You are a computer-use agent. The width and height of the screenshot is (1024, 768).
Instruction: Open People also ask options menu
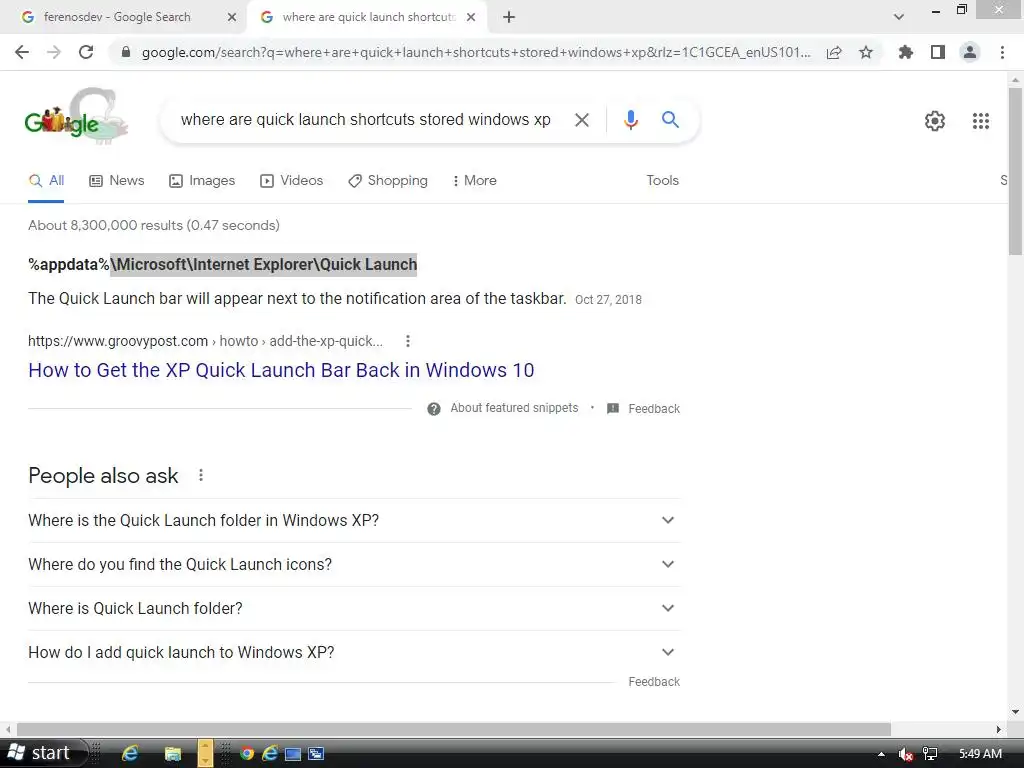[x=200, y=475]
